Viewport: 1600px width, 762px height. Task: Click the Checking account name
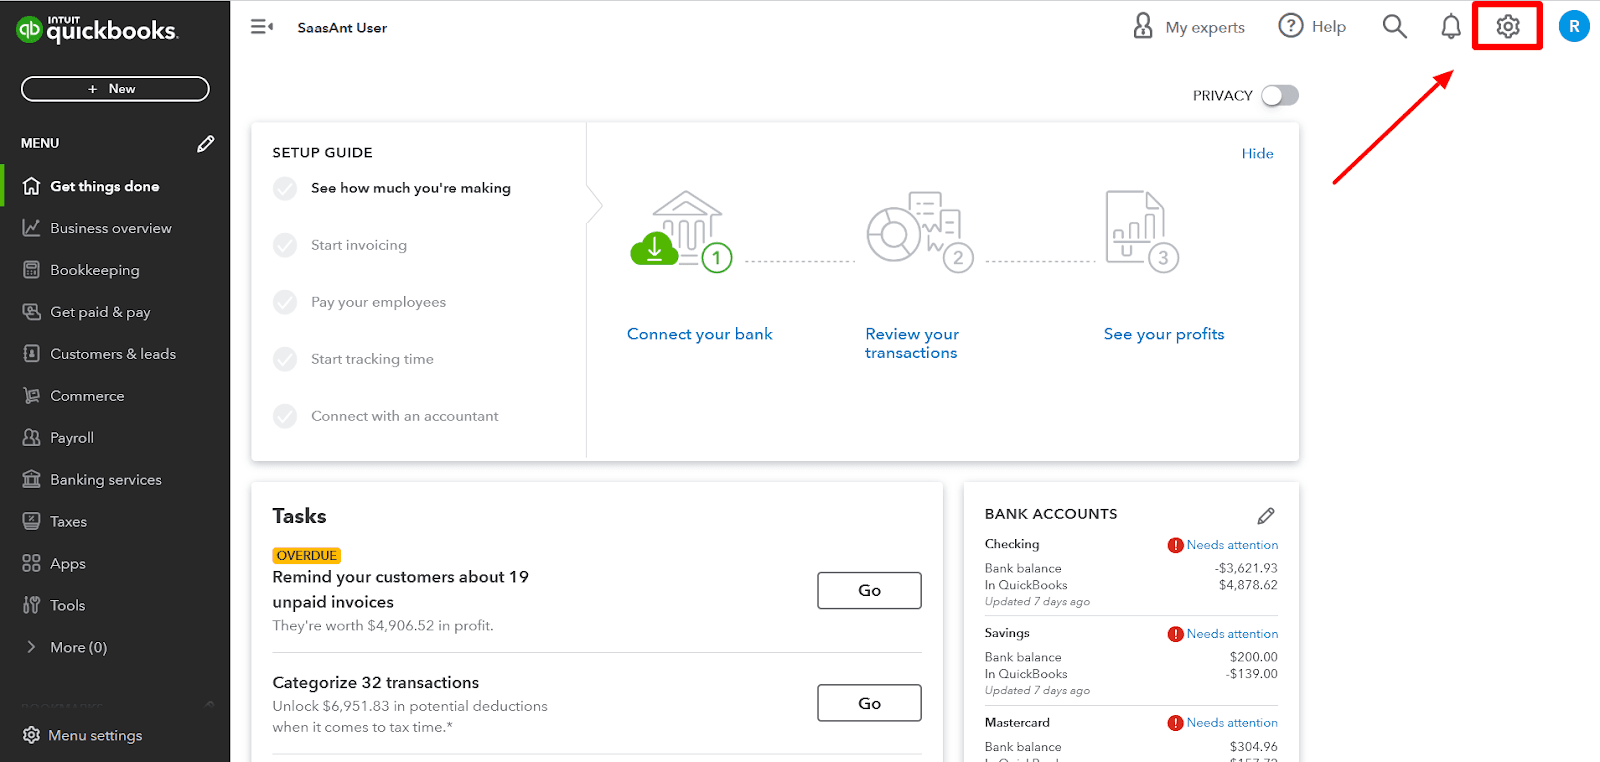[1012, 544]
